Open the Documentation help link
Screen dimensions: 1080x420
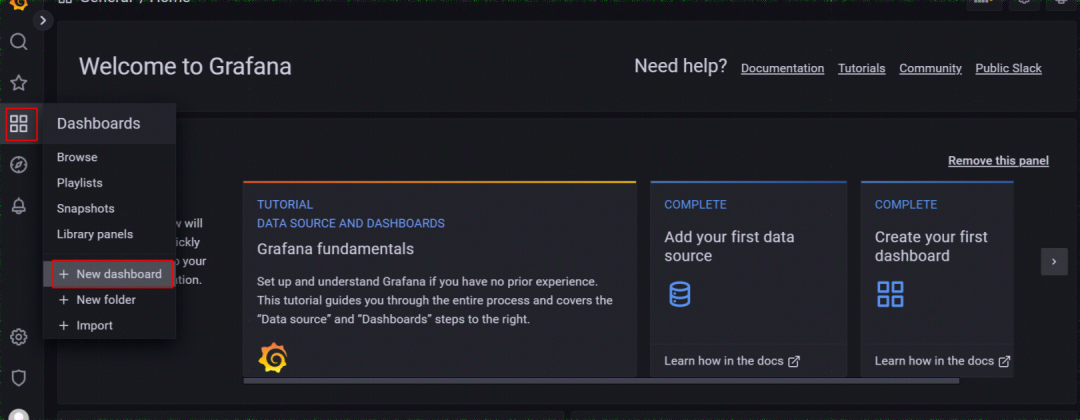pos(782,68)
